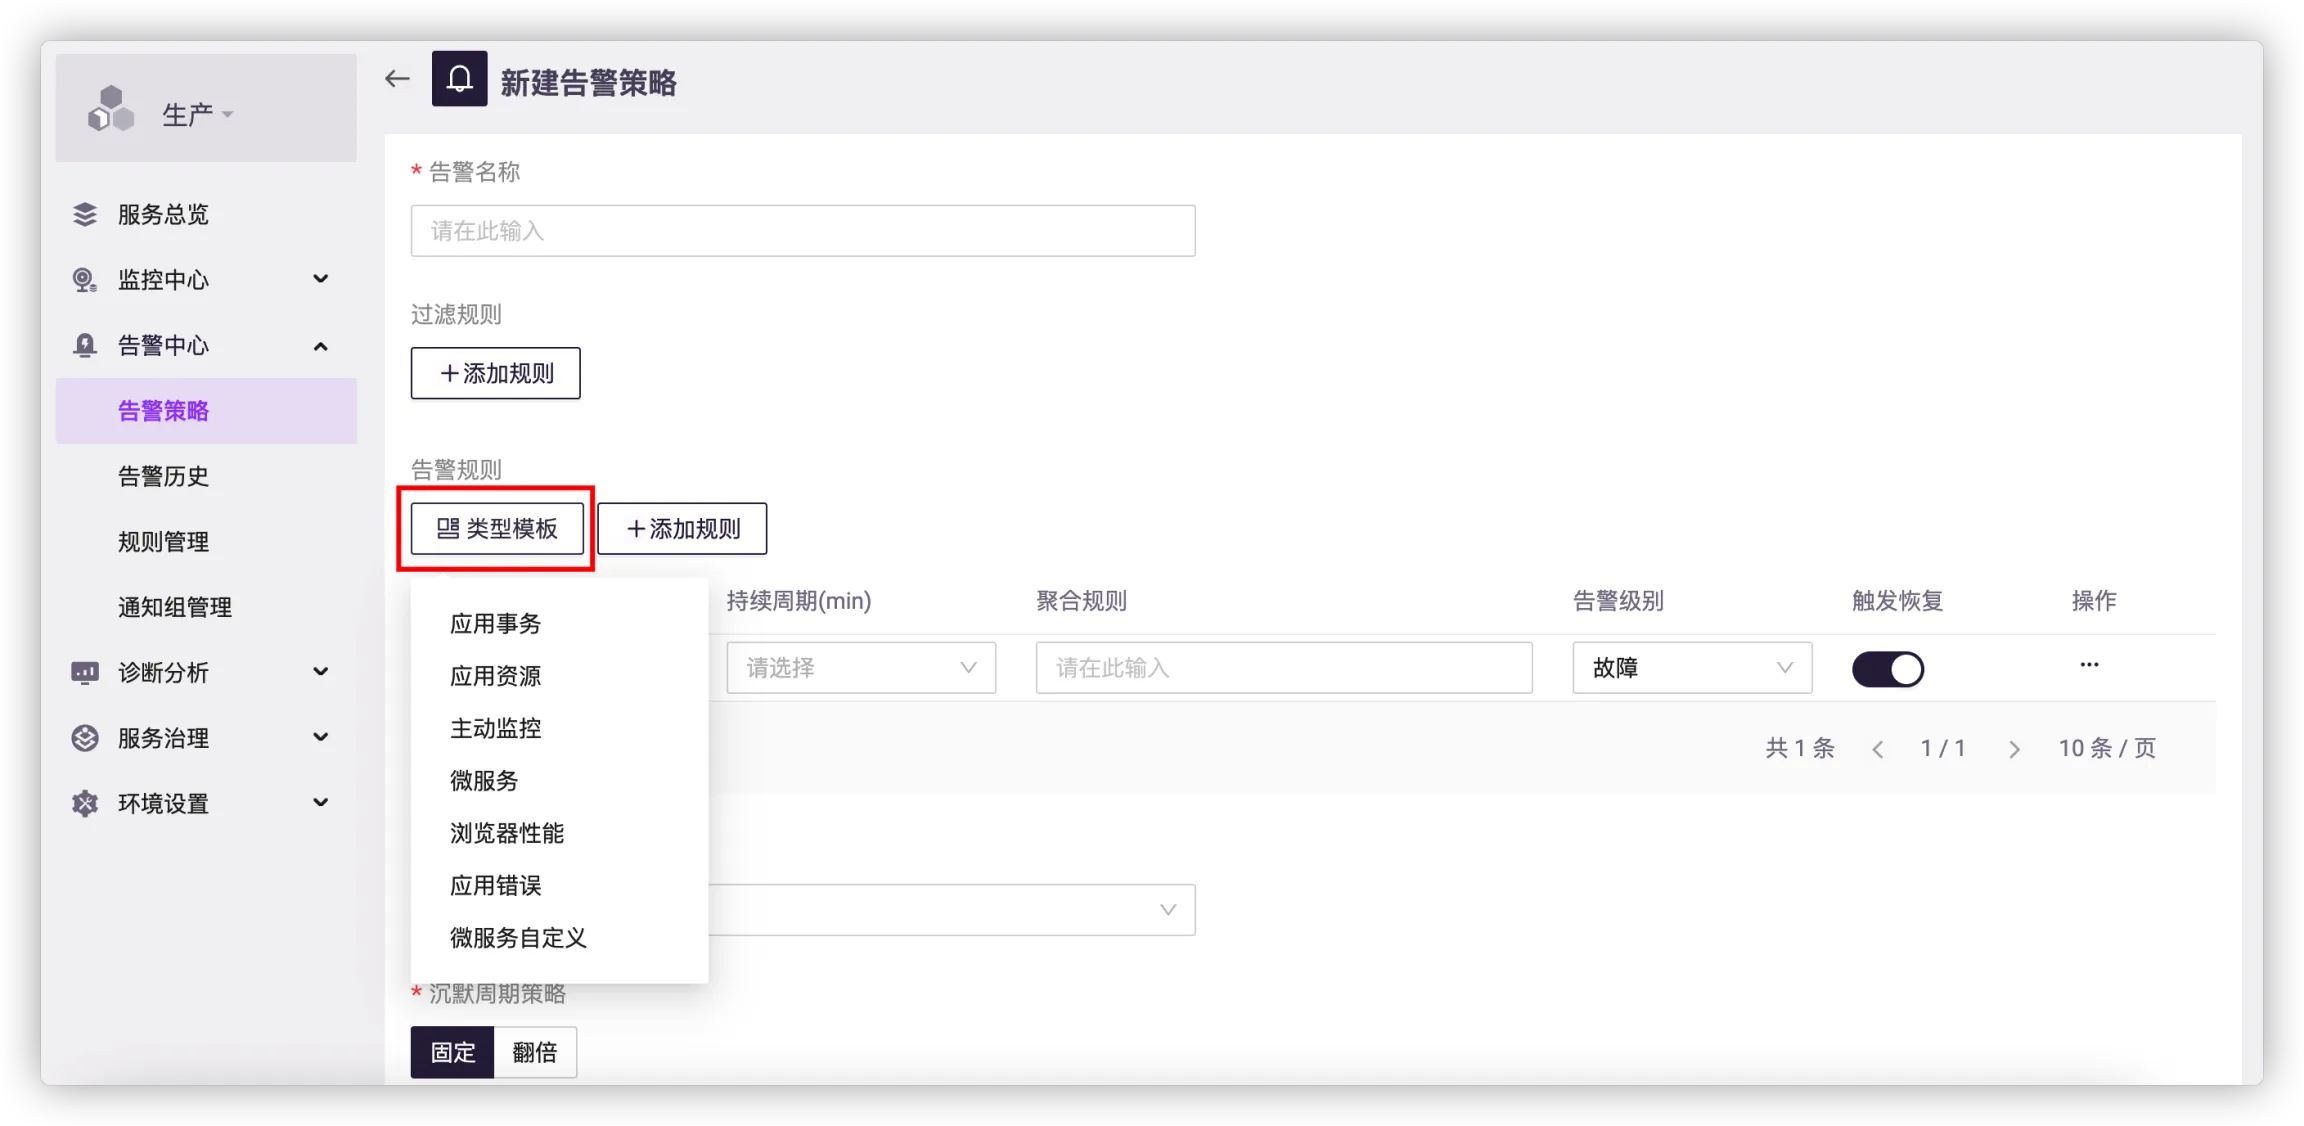This screenshot has width=2304, height=1126.
Task: Open the 持续周期 请选择 dropdown
Action: coord(860,668)
